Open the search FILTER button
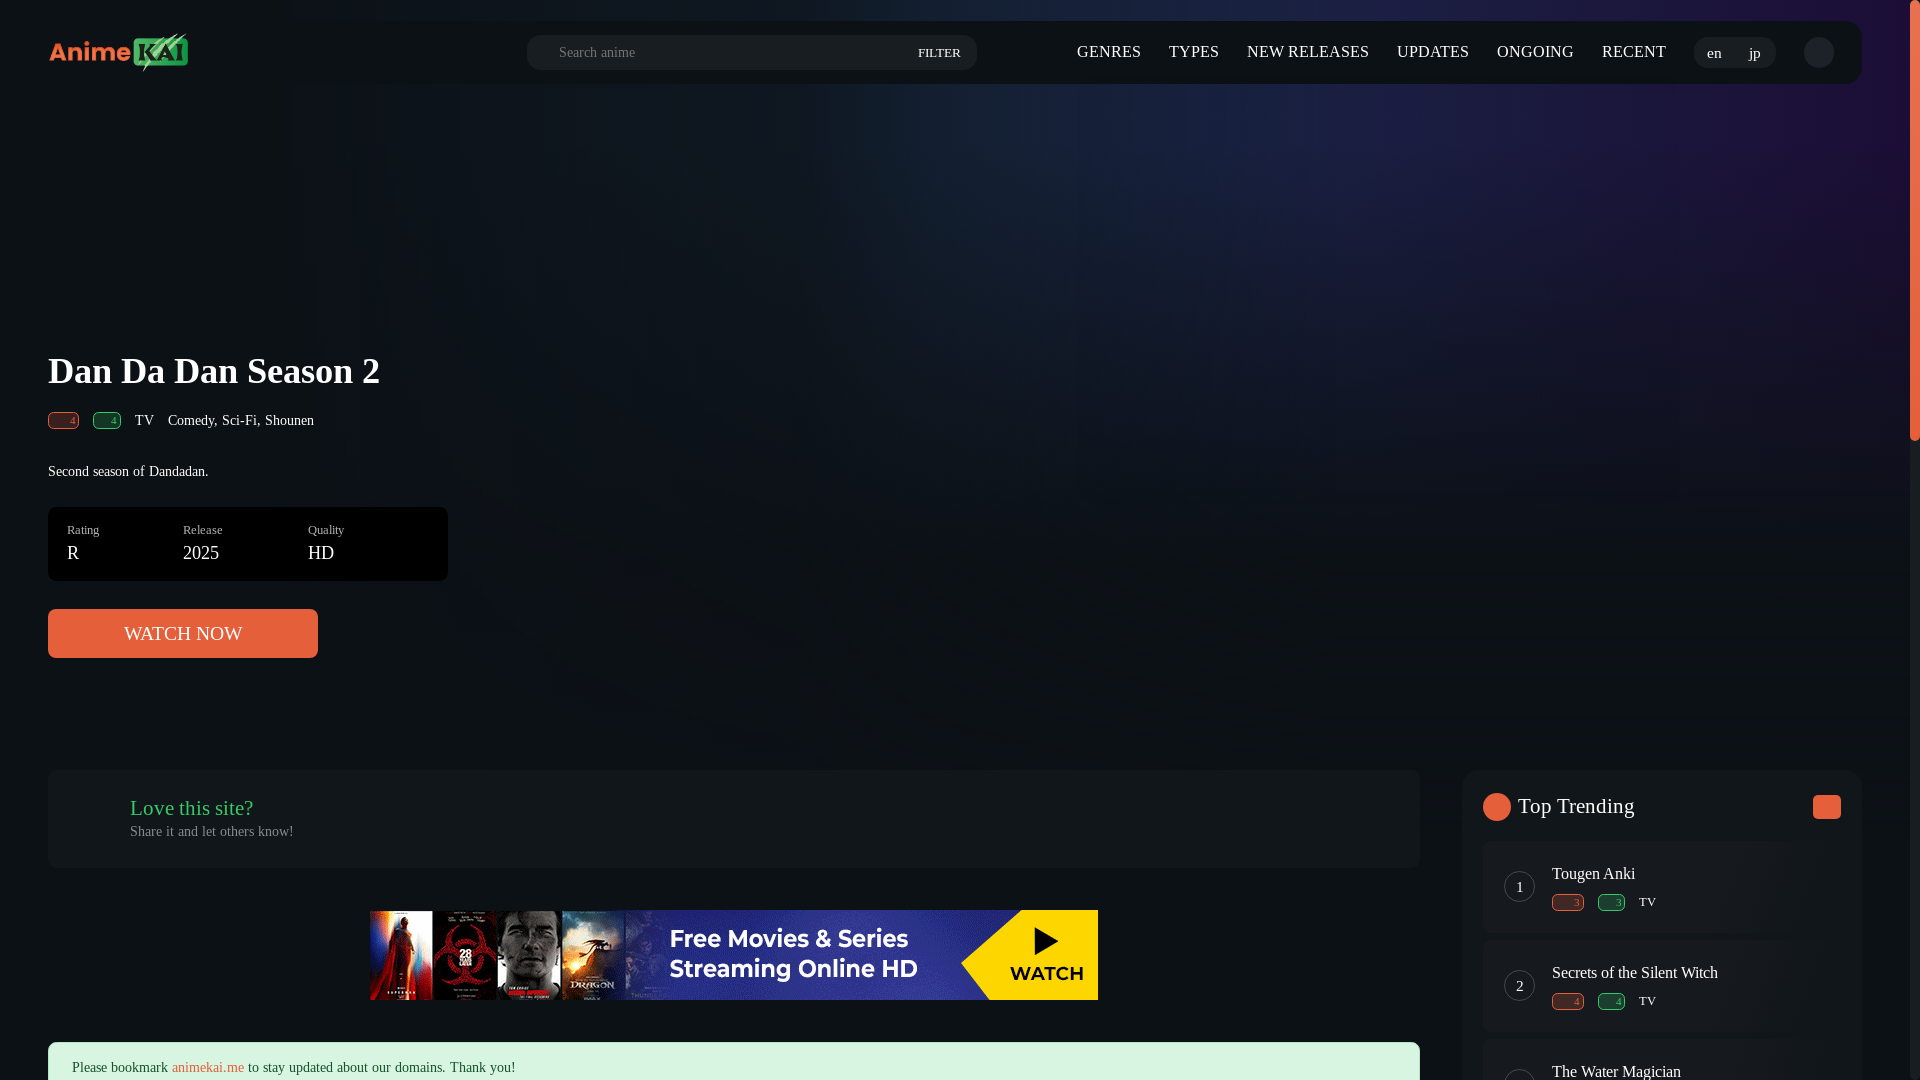 [939, 53]
